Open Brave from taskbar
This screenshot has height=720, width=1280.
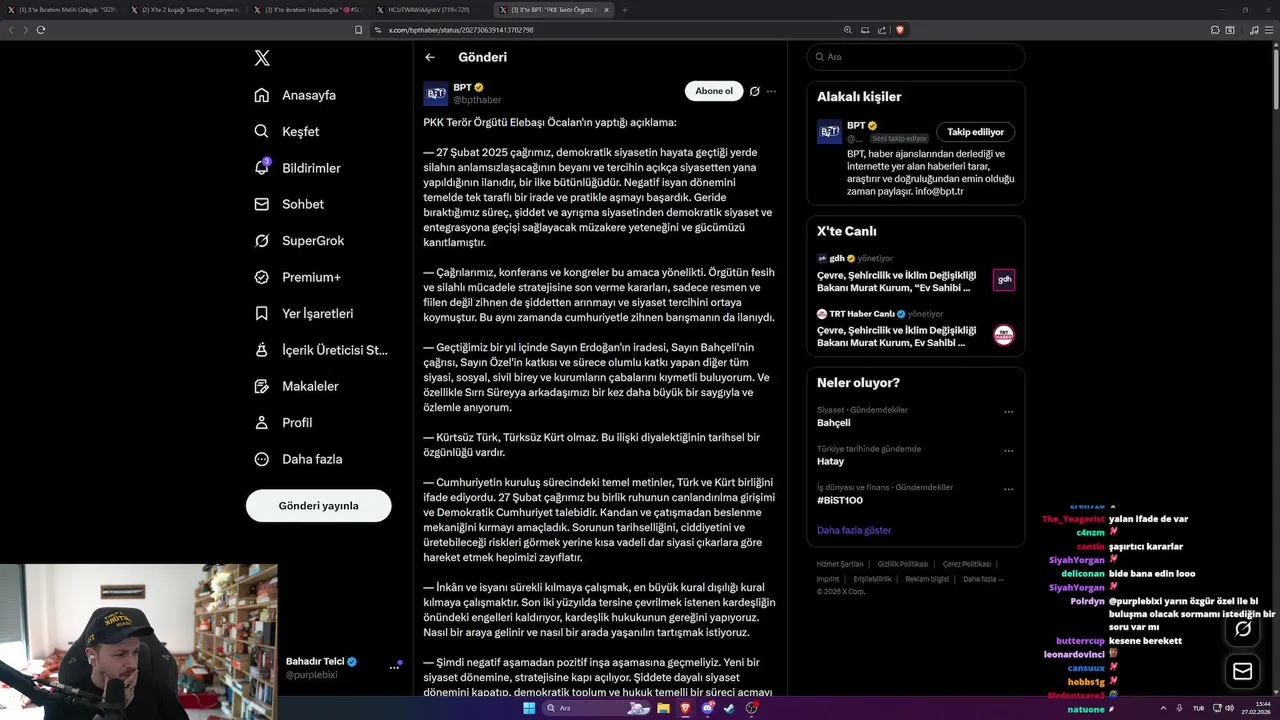click(x=685, y=708)
